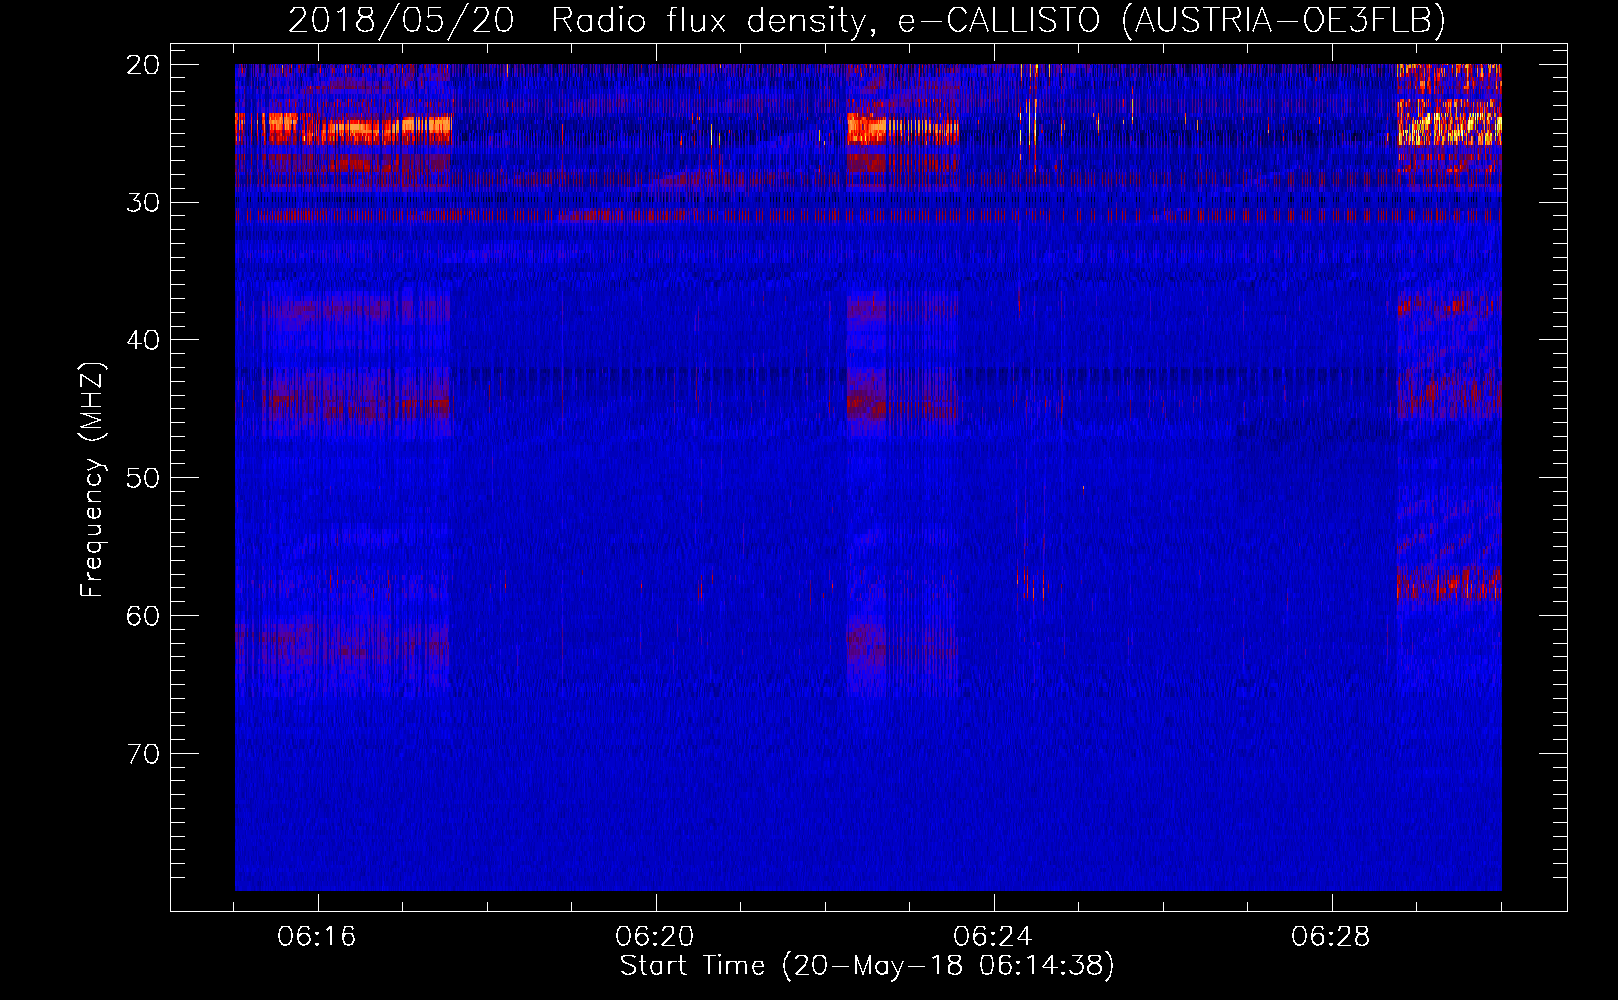The height and width of the screenshot is (1000, 1618).
Task: Click the '70' frequency tick label
Action: coord(144,753)
